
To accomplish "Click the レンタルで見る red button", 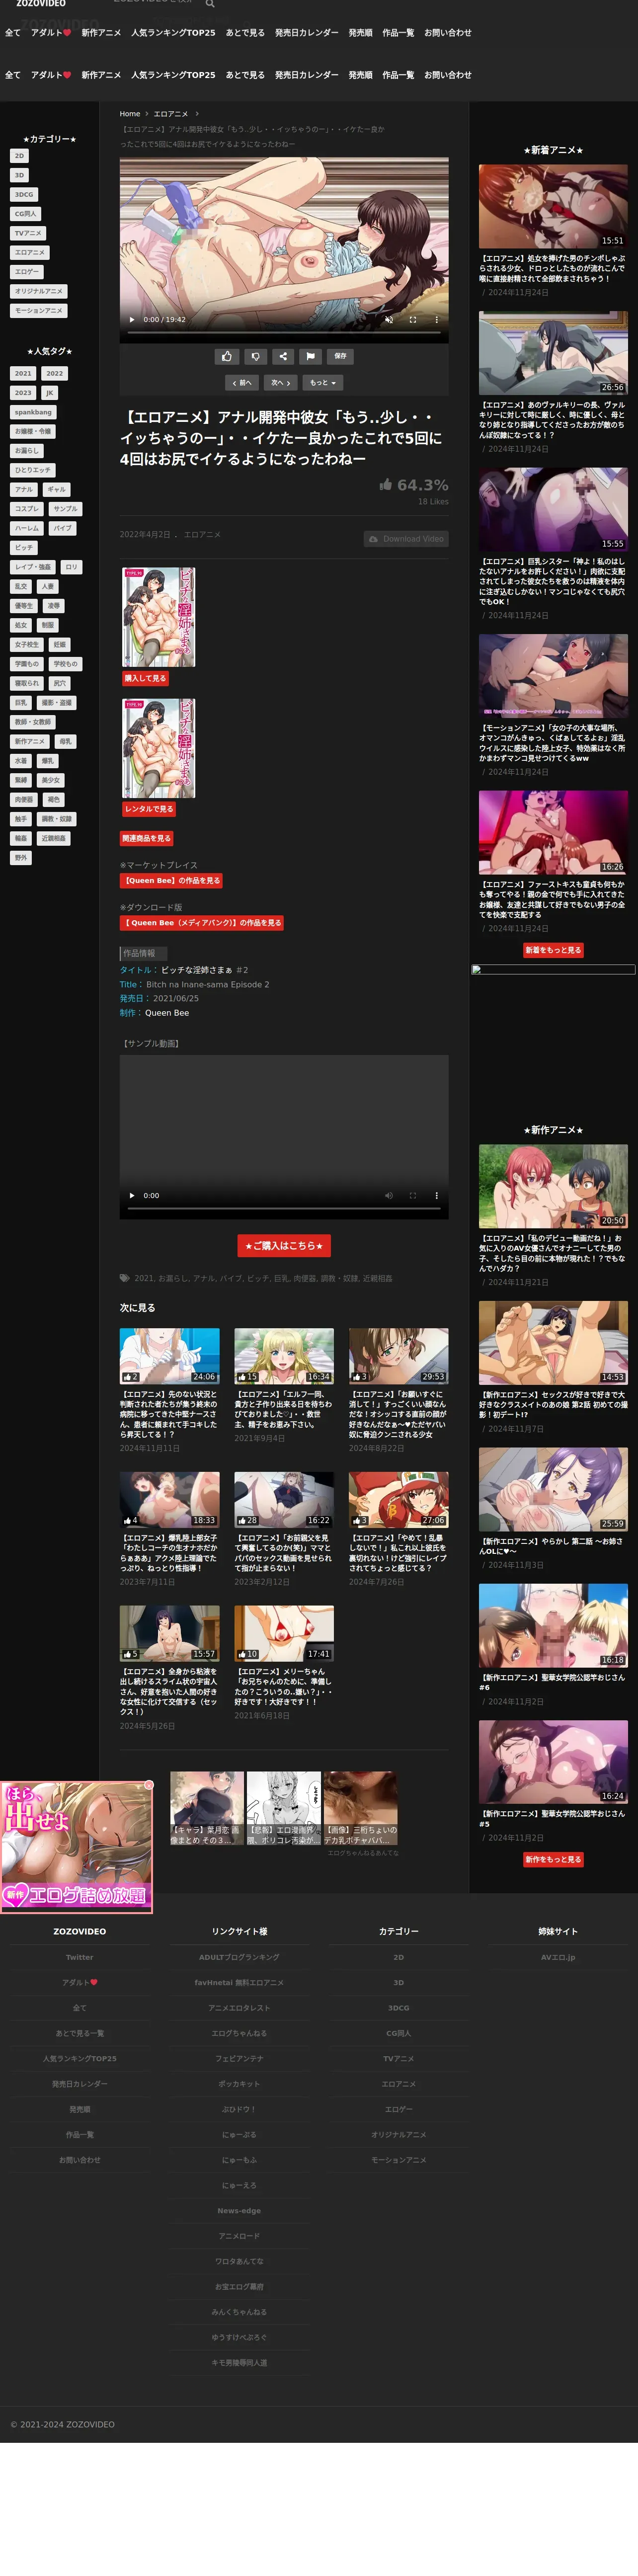I will click(x=149, y=809).
